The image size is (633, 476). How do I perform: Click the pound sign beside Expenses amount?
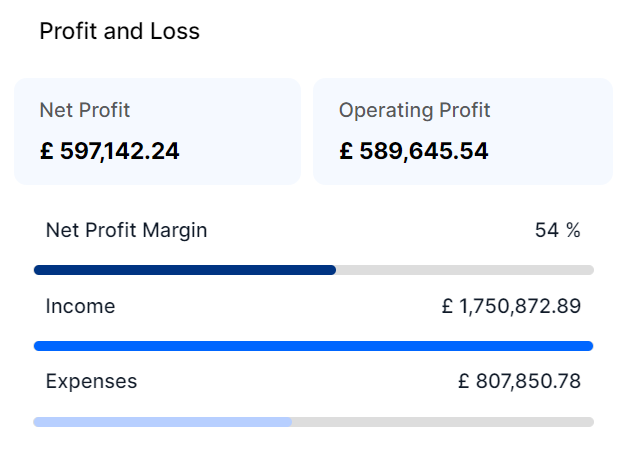(464, 381)
